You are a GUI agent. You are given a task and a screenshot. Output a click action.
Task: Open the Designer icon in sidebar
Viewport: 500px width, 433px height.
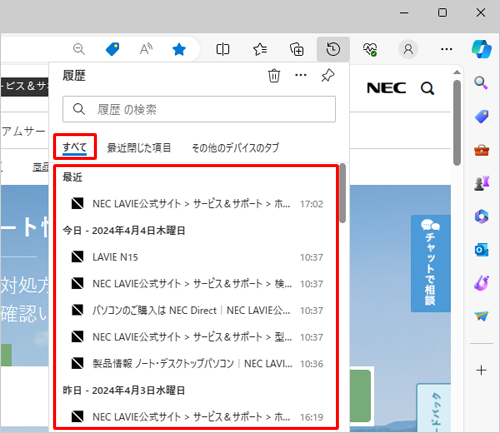tap(482, 283)
